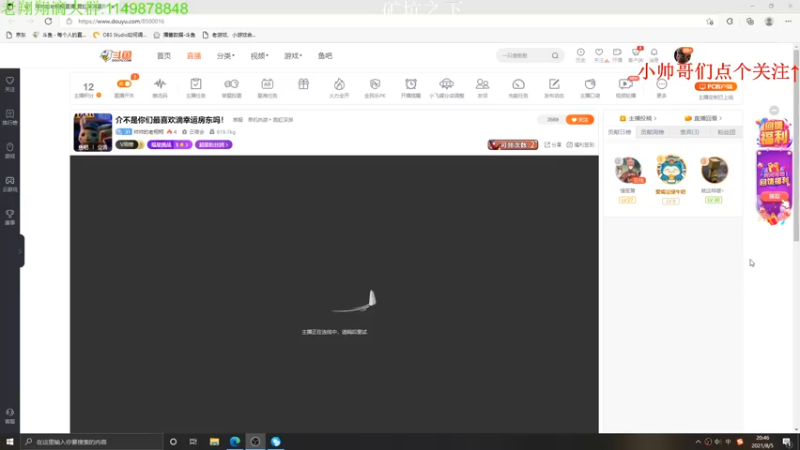
Task: Expand the 更多 three-dot more menu
Action: [x=662, y=84]
